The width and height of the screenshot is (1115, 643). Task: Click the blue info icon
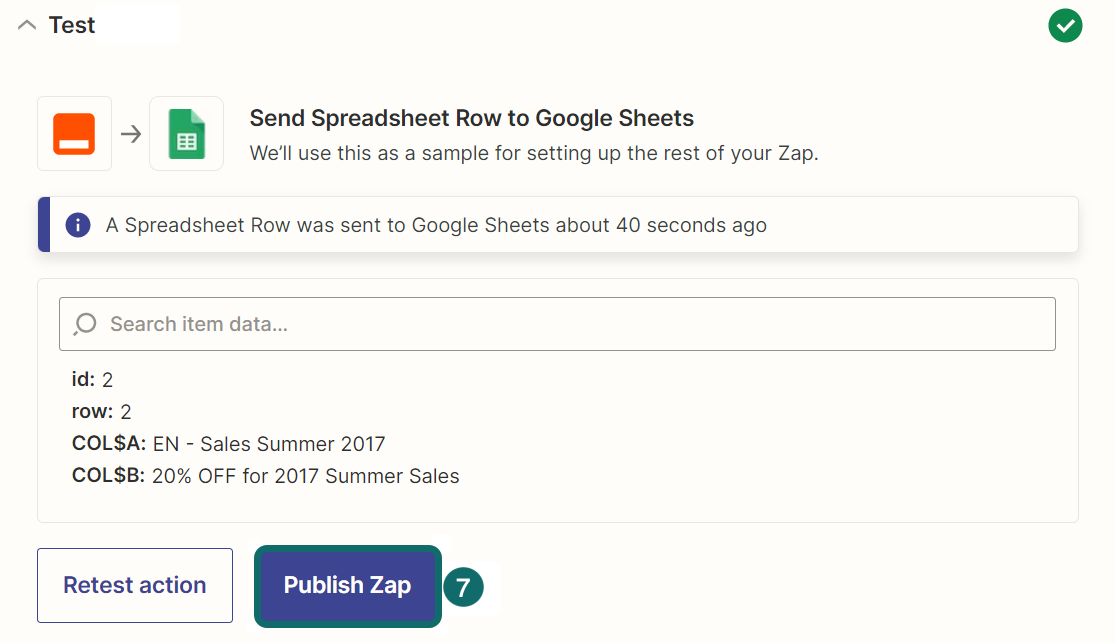77,224
